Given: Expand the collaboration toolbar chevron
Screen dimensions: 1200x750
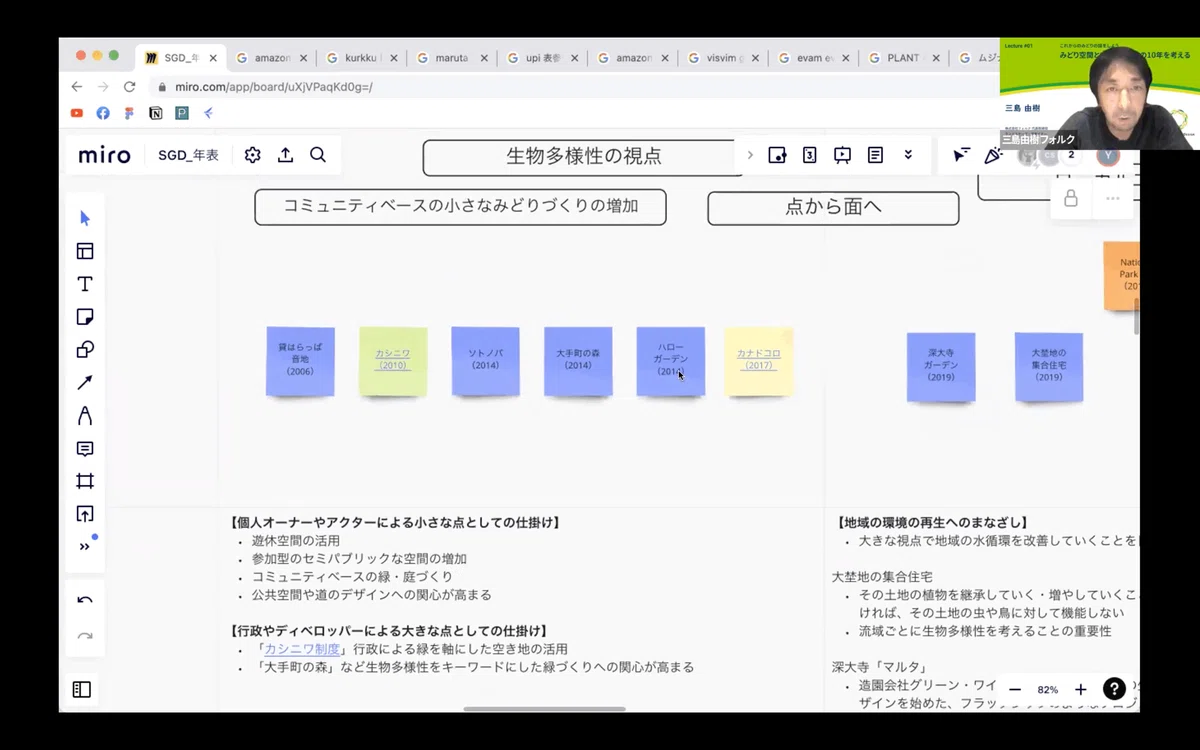Looking at the screenshot, I should [x=750, y=155].
